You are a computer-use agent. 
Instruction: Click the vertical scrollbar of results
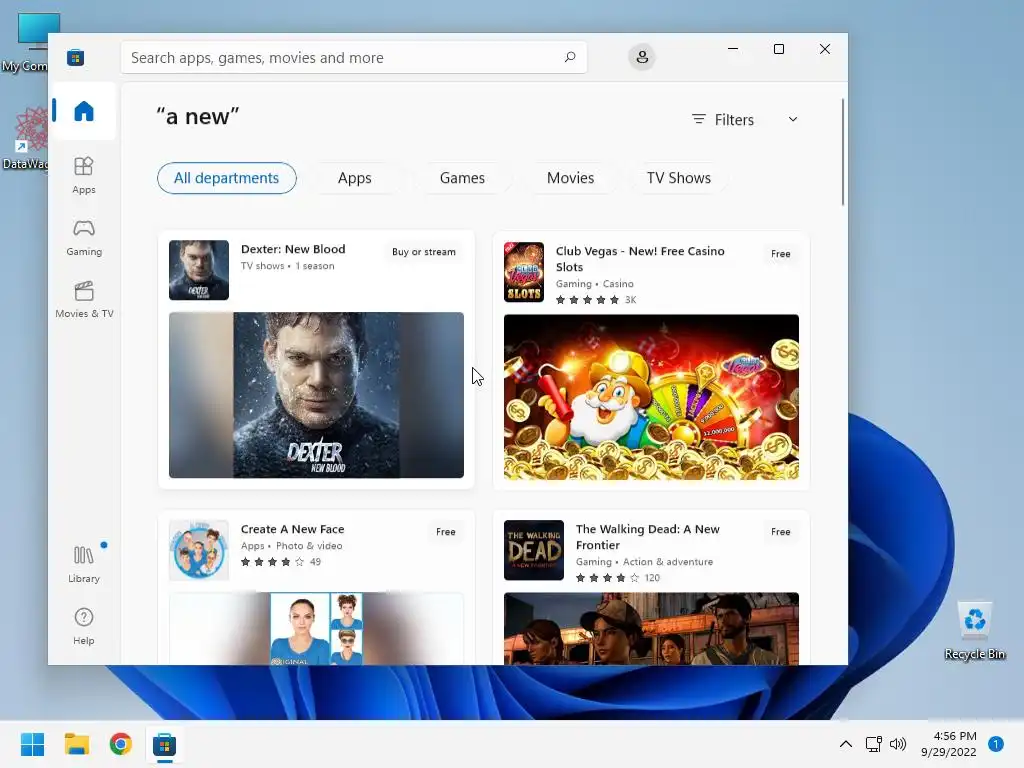pos(842,153)
